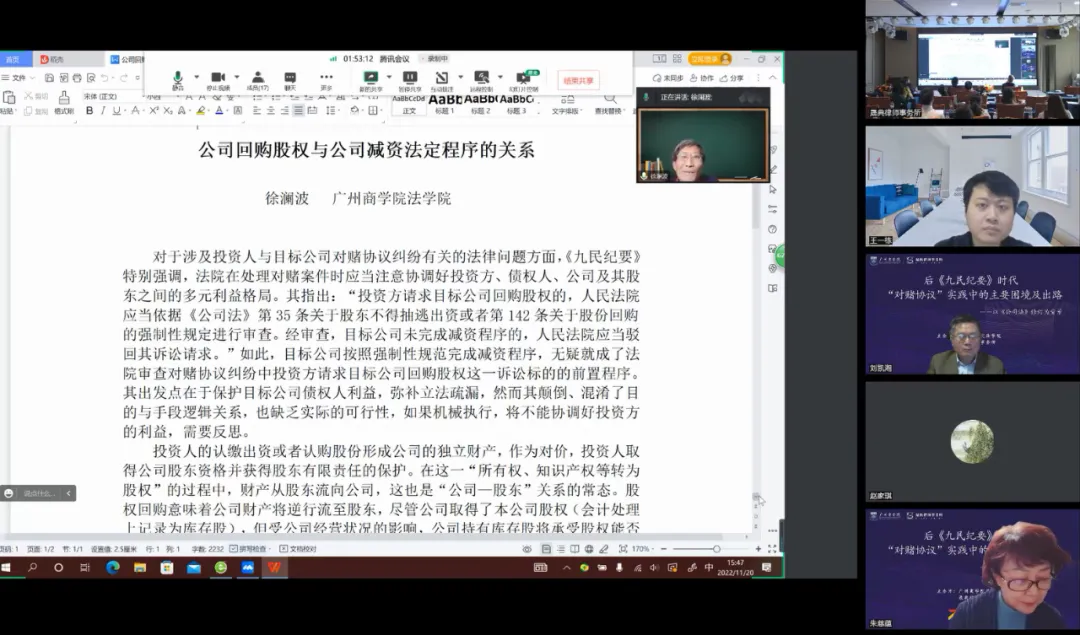Open the interactive annotation tool
Viewport: 1080px width, 635px height.
point(442,79)
